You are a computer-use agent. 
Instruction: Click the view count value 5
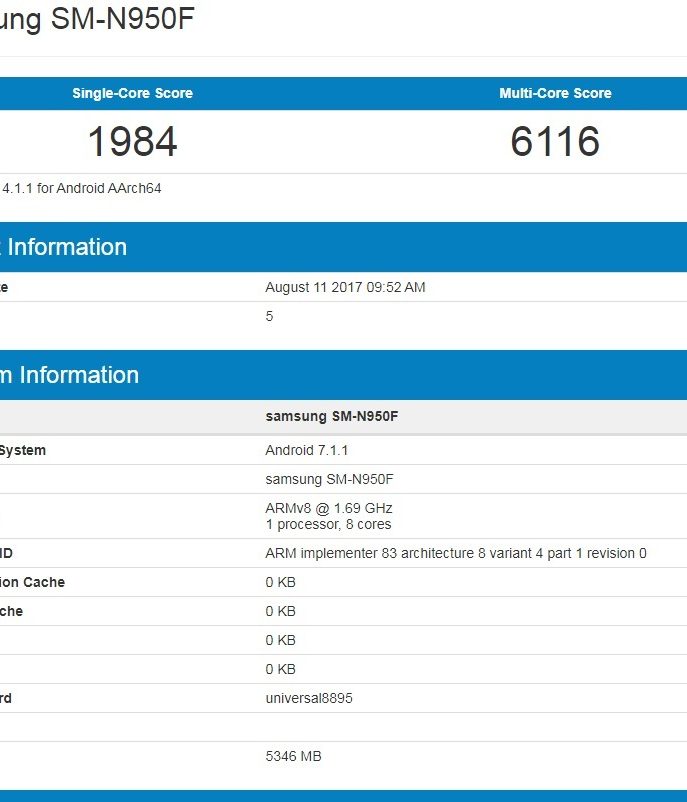pyautogui.click(x=269, y=316)
